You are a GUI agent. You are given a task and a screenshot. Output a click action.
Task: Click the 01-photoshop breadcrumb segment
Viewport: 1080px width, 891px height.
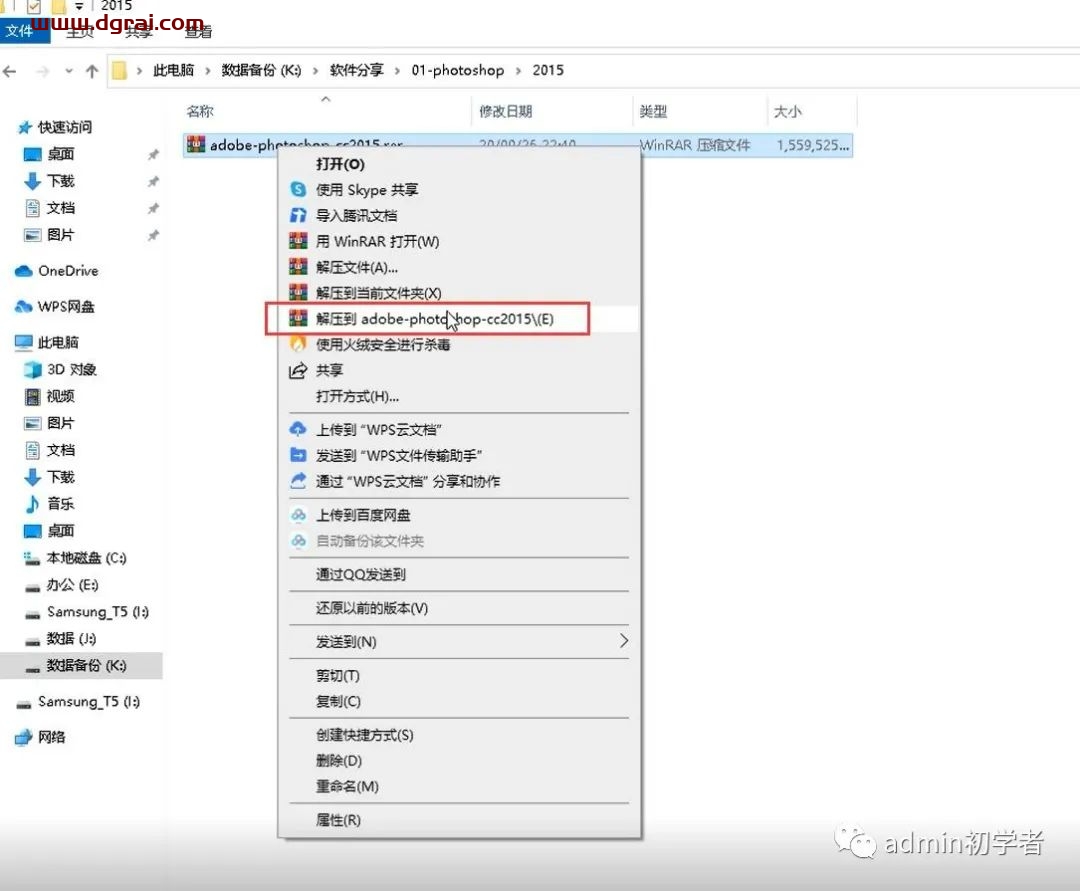(x=457, y=70)
